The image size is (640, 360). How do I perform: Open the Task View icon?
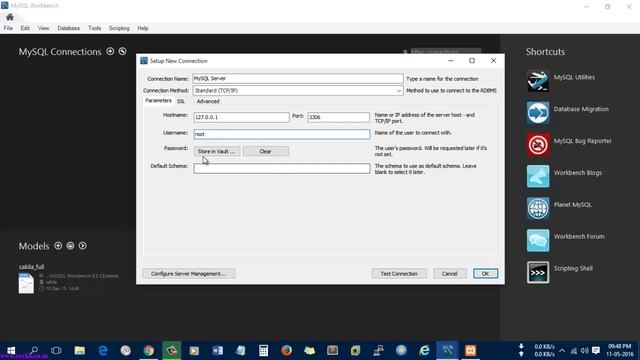coord(56,351)
